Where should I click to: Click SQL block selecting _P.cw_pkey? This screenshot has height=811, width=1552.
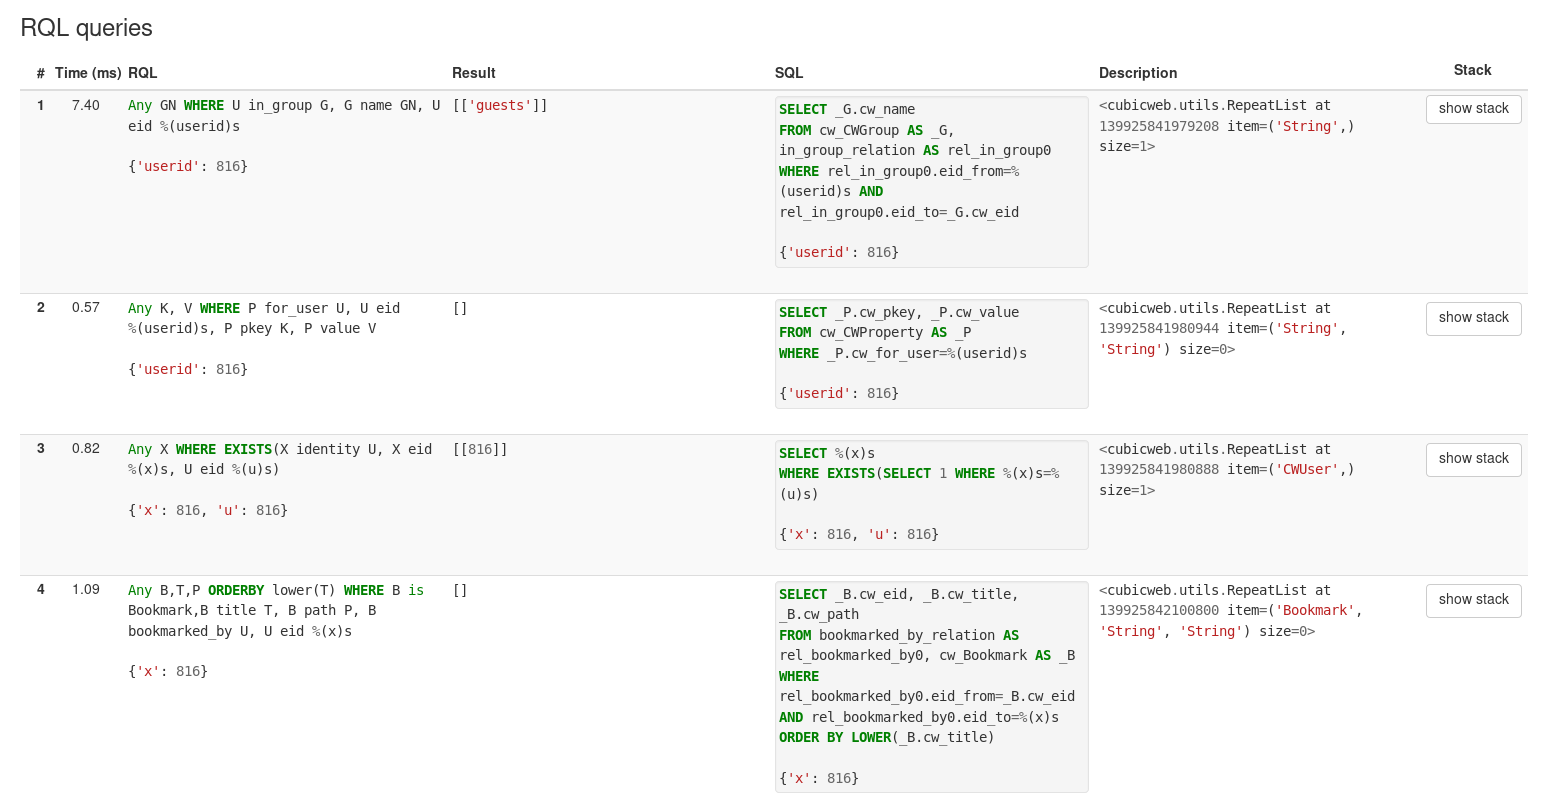pyautogui.click(x=931, y=354)
